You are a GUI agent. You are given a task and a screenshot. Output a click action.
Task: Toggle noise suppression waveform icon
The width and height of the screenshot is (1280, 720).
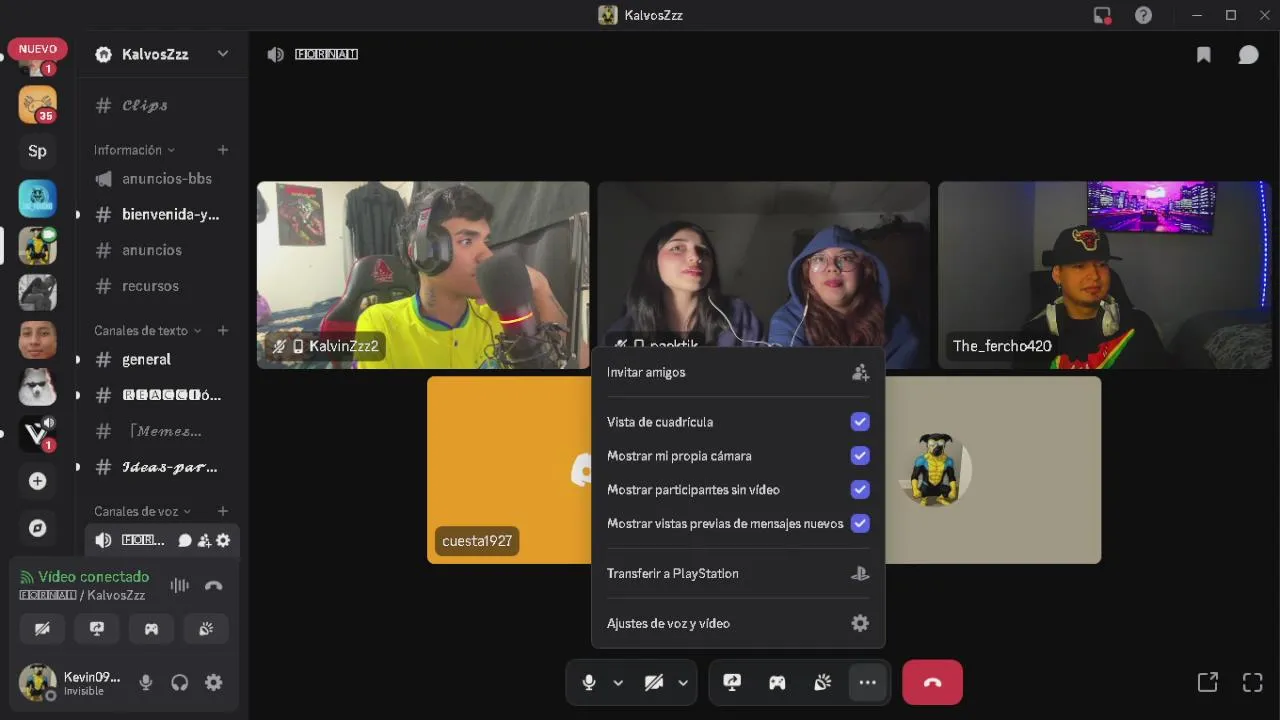[x=180, y=586]
